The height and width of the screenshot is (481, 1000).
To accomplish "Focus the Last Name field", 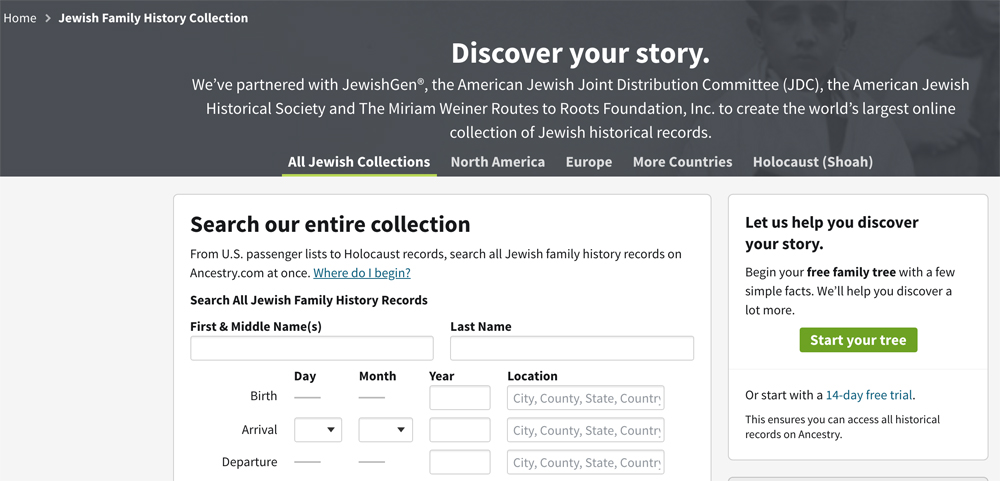I will point(572,348).
